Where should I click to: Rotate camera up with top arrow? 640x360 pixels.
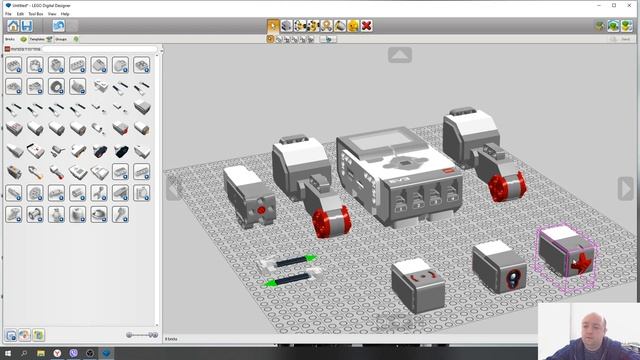coord(400,55)
